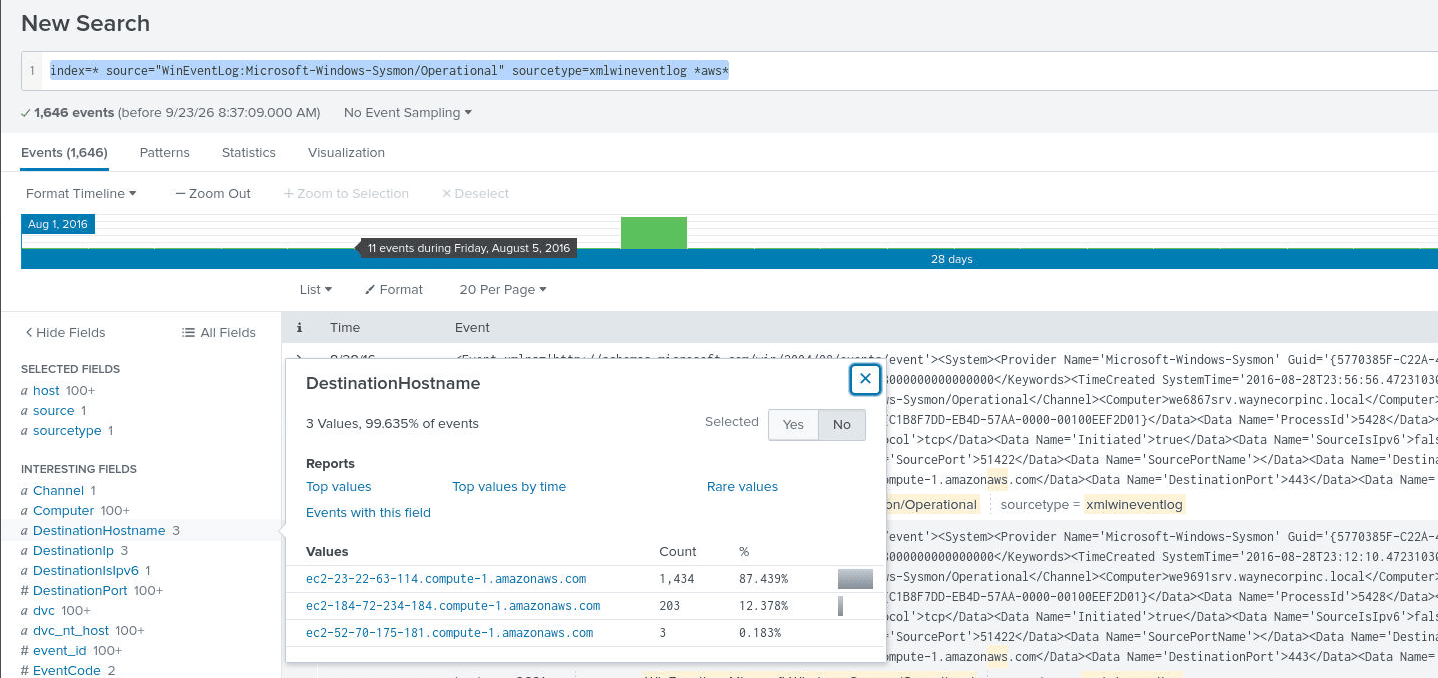Switch to the Visualization tab

pyautogui.click(x=346, y=153)
